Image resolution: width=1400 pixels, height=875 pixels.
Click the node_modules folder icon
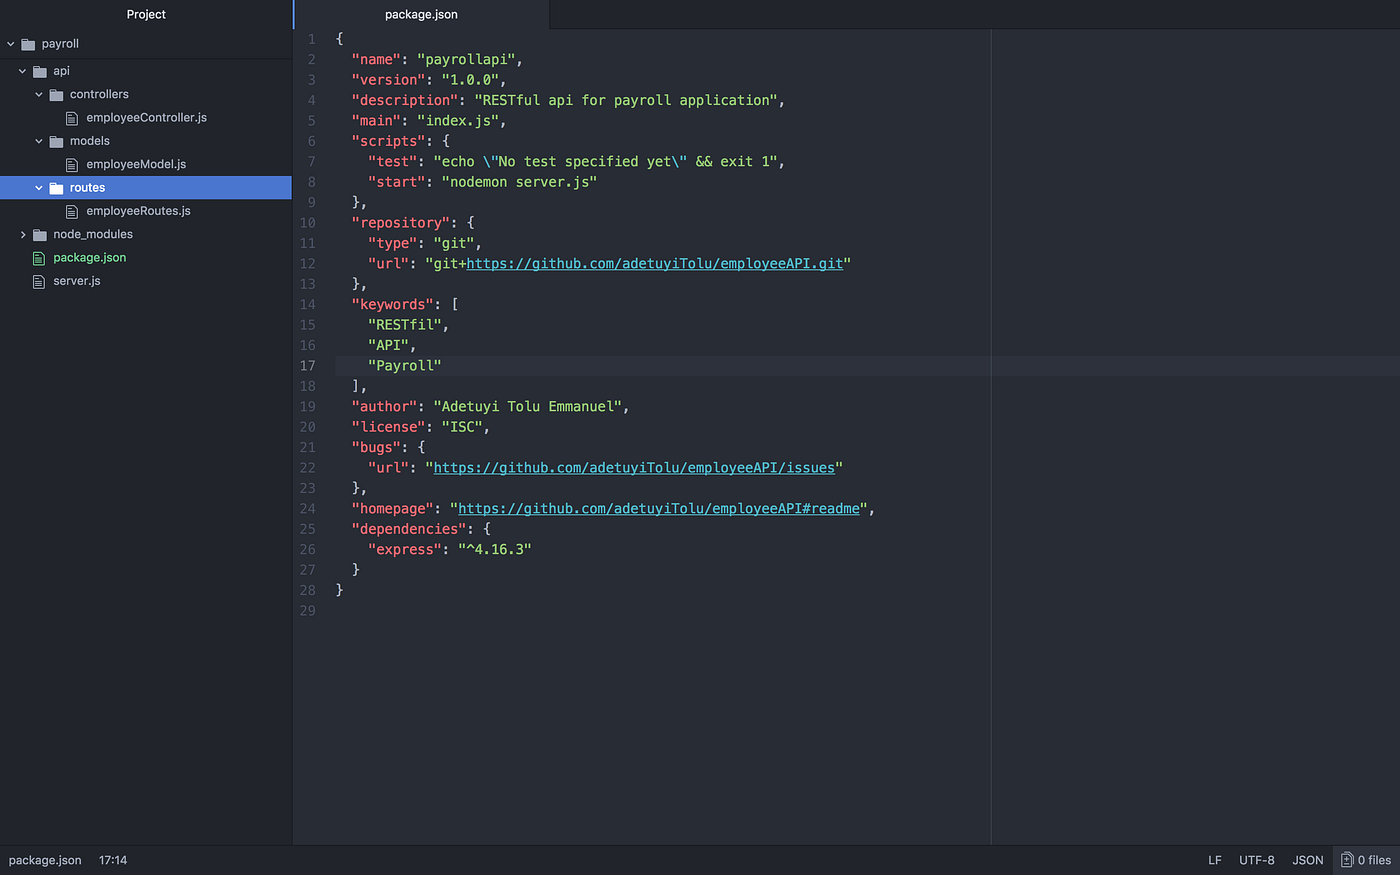click(x=38, y=234)
